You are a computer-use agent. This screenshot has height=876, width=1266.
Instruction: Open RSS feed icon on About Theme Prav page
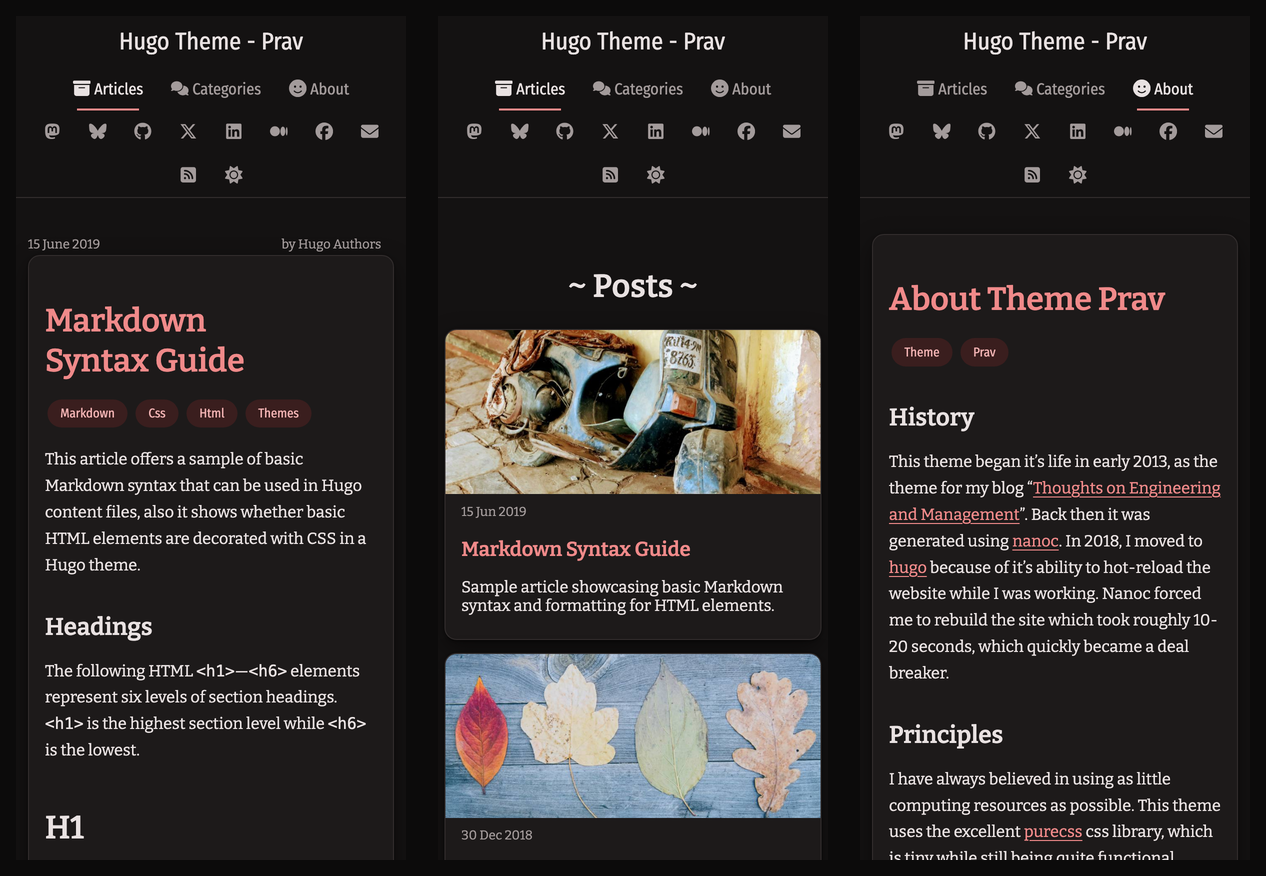pos(1032,175)
